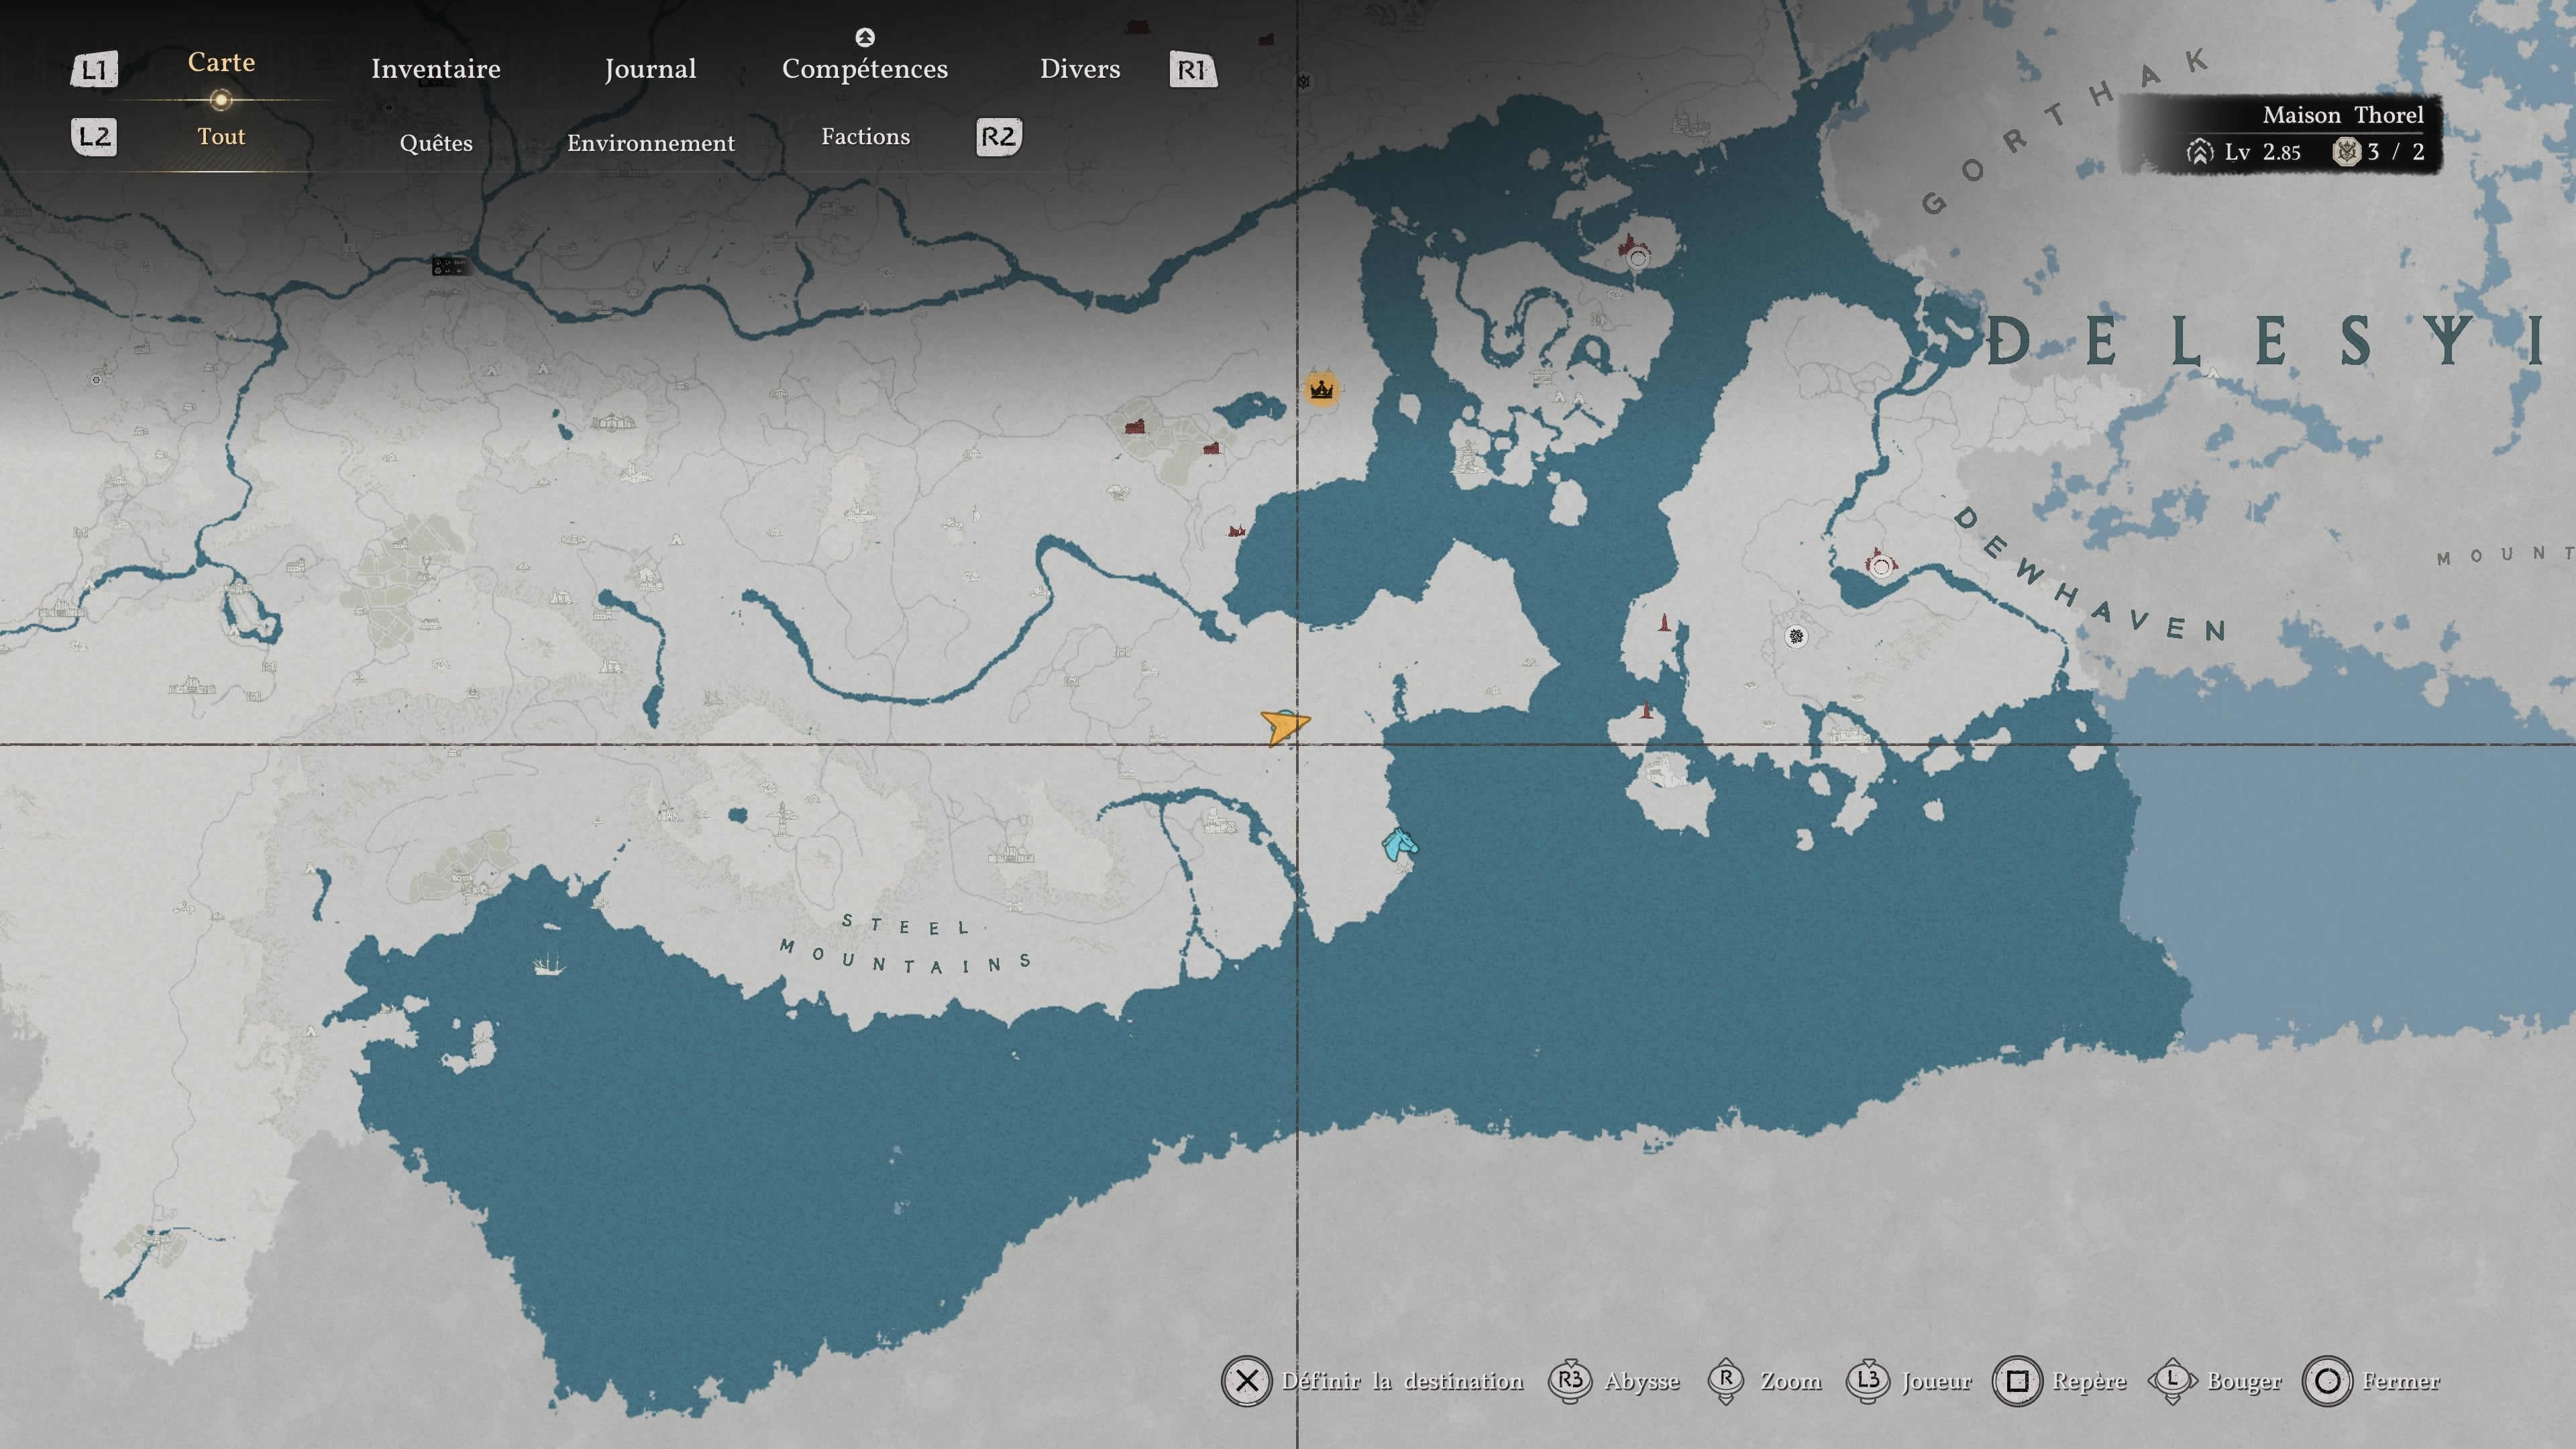Click the L3 stick icon for Joueur
2576x1449 pixels.
[x=1868, y=1381]
